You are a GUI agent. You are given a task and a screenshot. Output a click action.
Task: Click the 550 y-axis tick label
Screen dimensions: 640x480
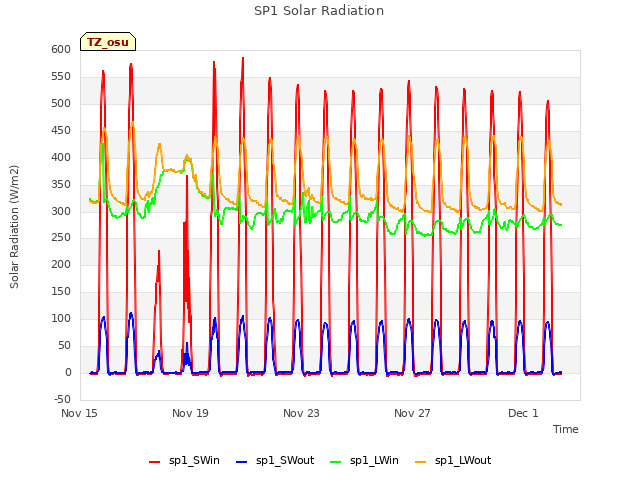coord(61,76)
